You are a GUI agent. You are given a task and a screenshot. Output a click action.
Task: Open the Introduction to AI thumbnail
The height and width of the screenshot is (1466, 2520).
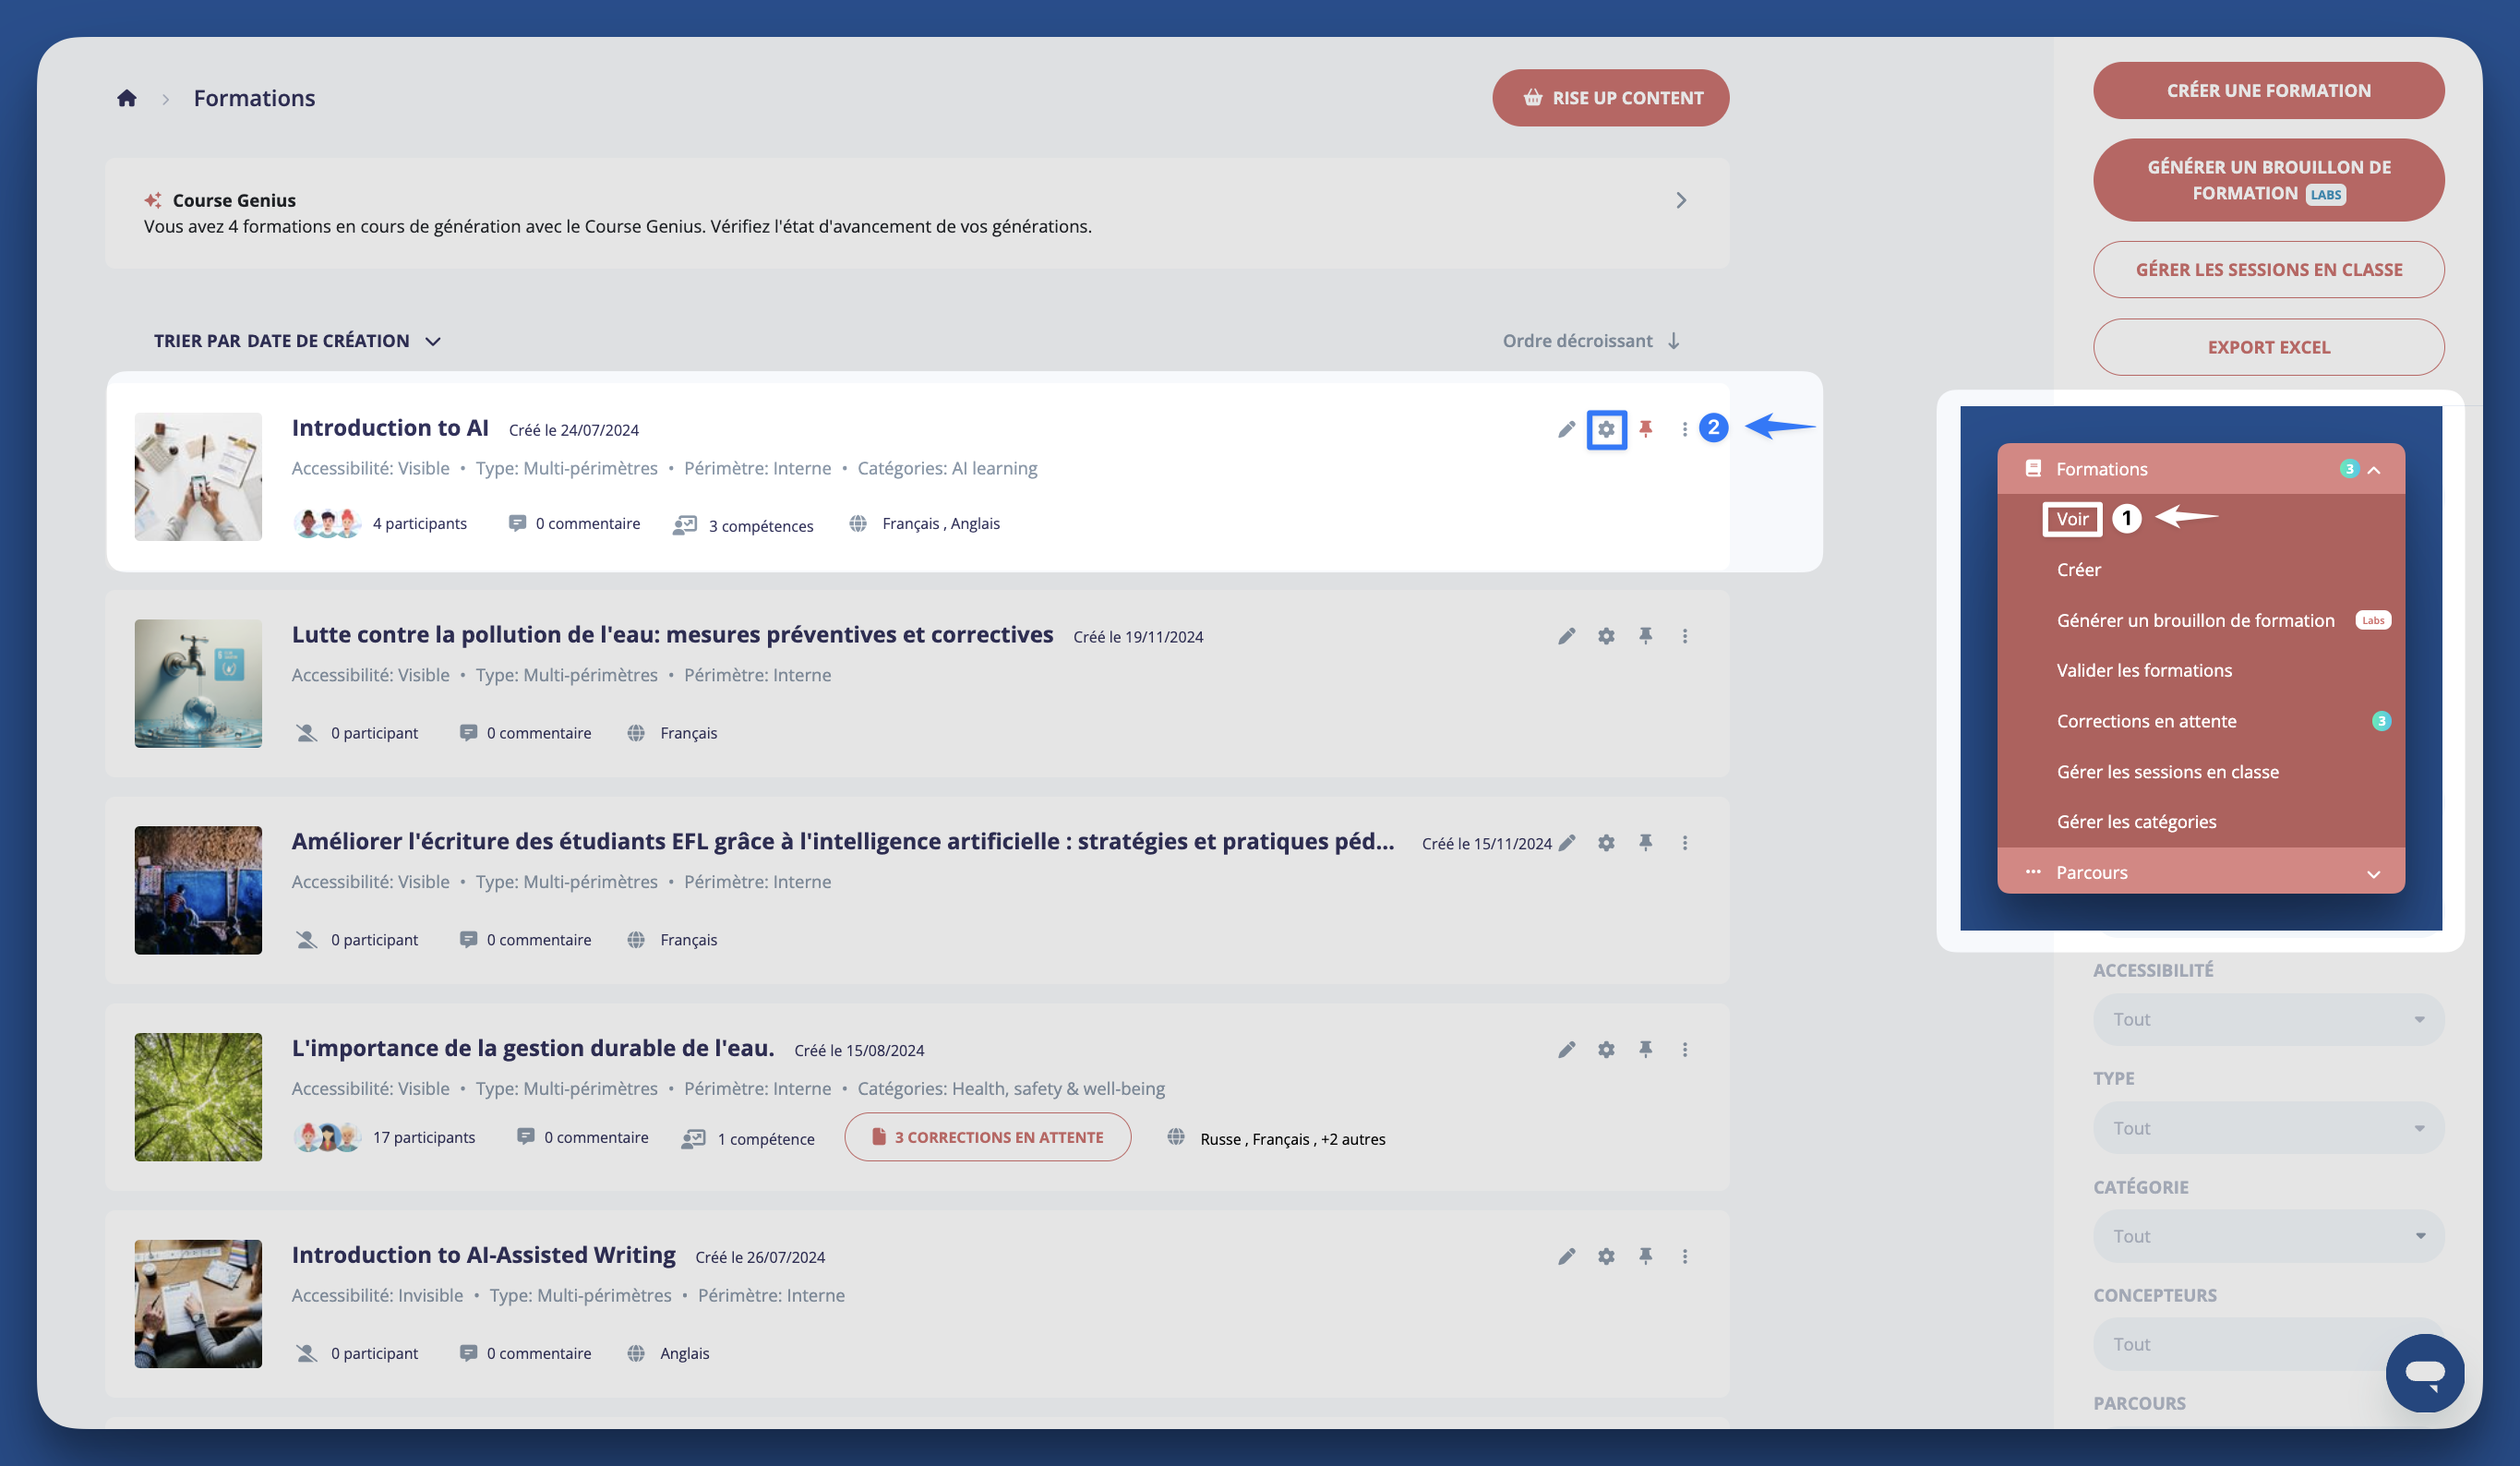pyautogui.click(x=198, y=477)
